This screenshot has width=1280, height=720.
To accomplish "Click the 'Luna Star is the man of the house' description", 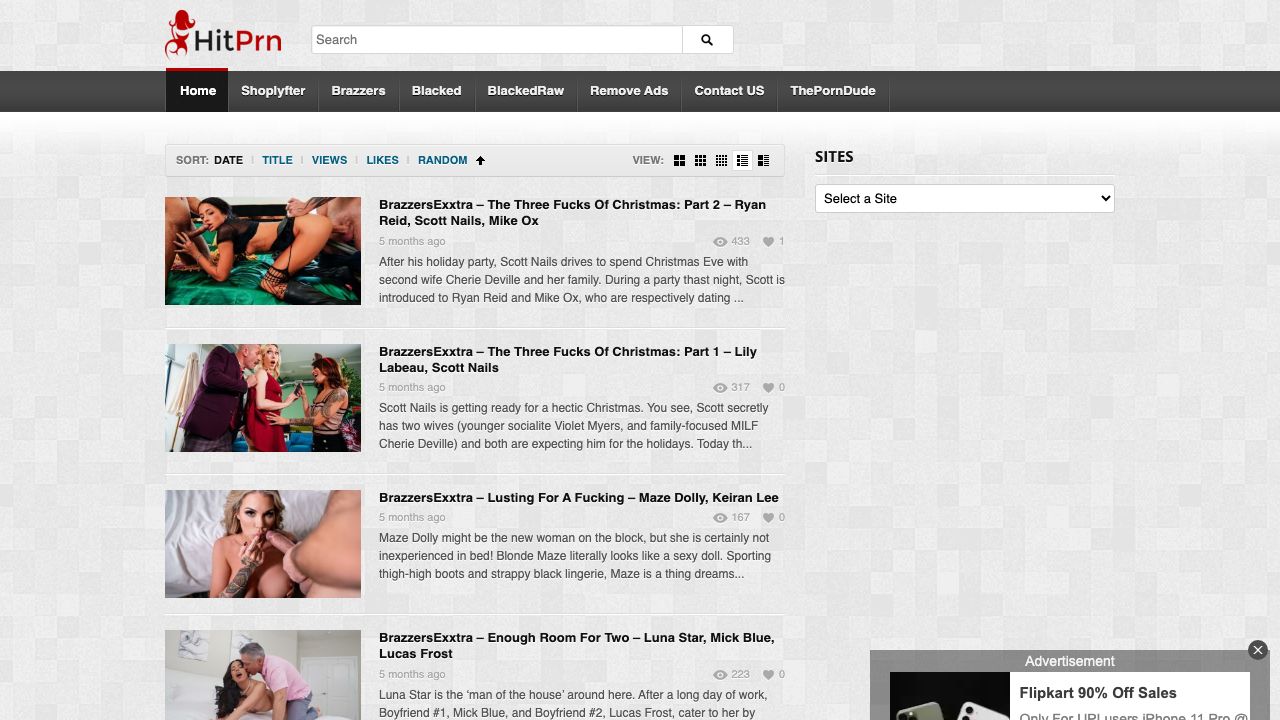I will coord(573,704).
